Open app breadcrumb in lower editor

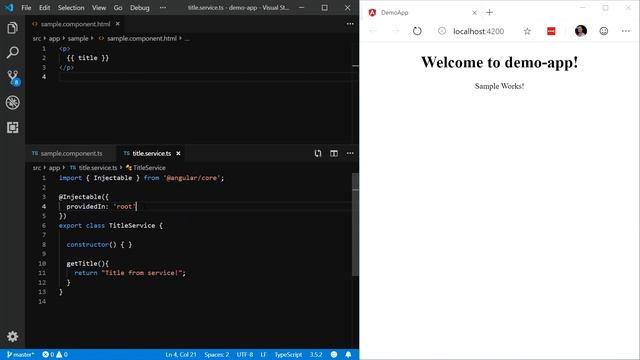[54, 168]
